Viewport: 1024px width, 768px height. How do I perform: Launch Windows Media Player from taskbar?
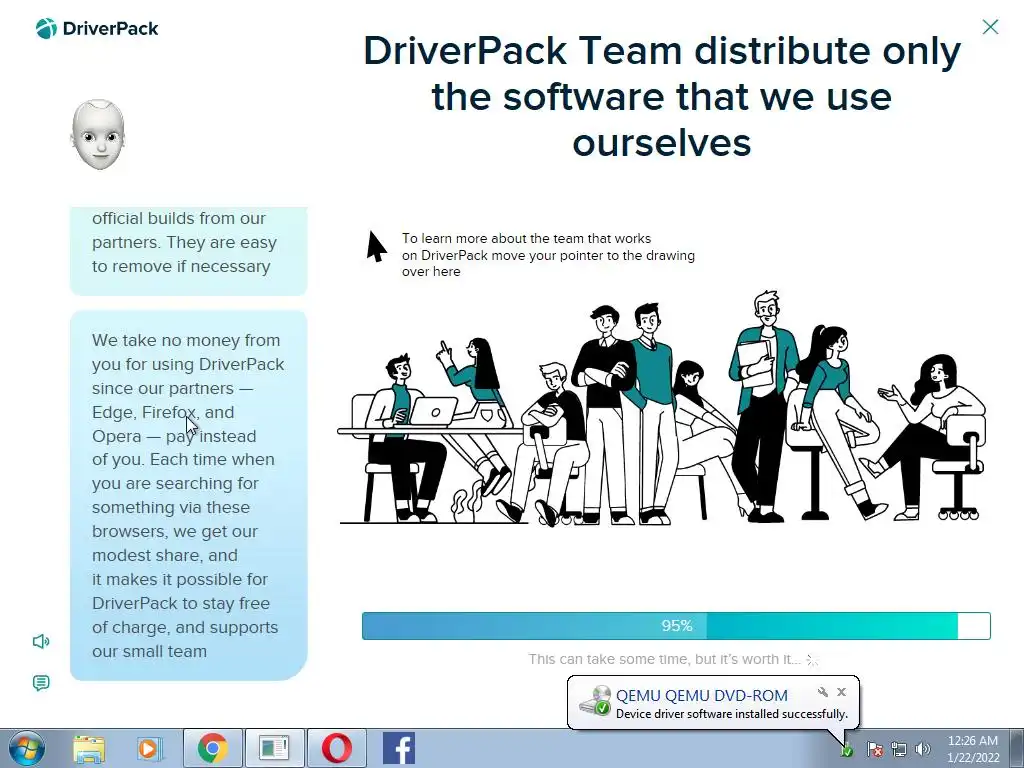(x=148, y=748)
